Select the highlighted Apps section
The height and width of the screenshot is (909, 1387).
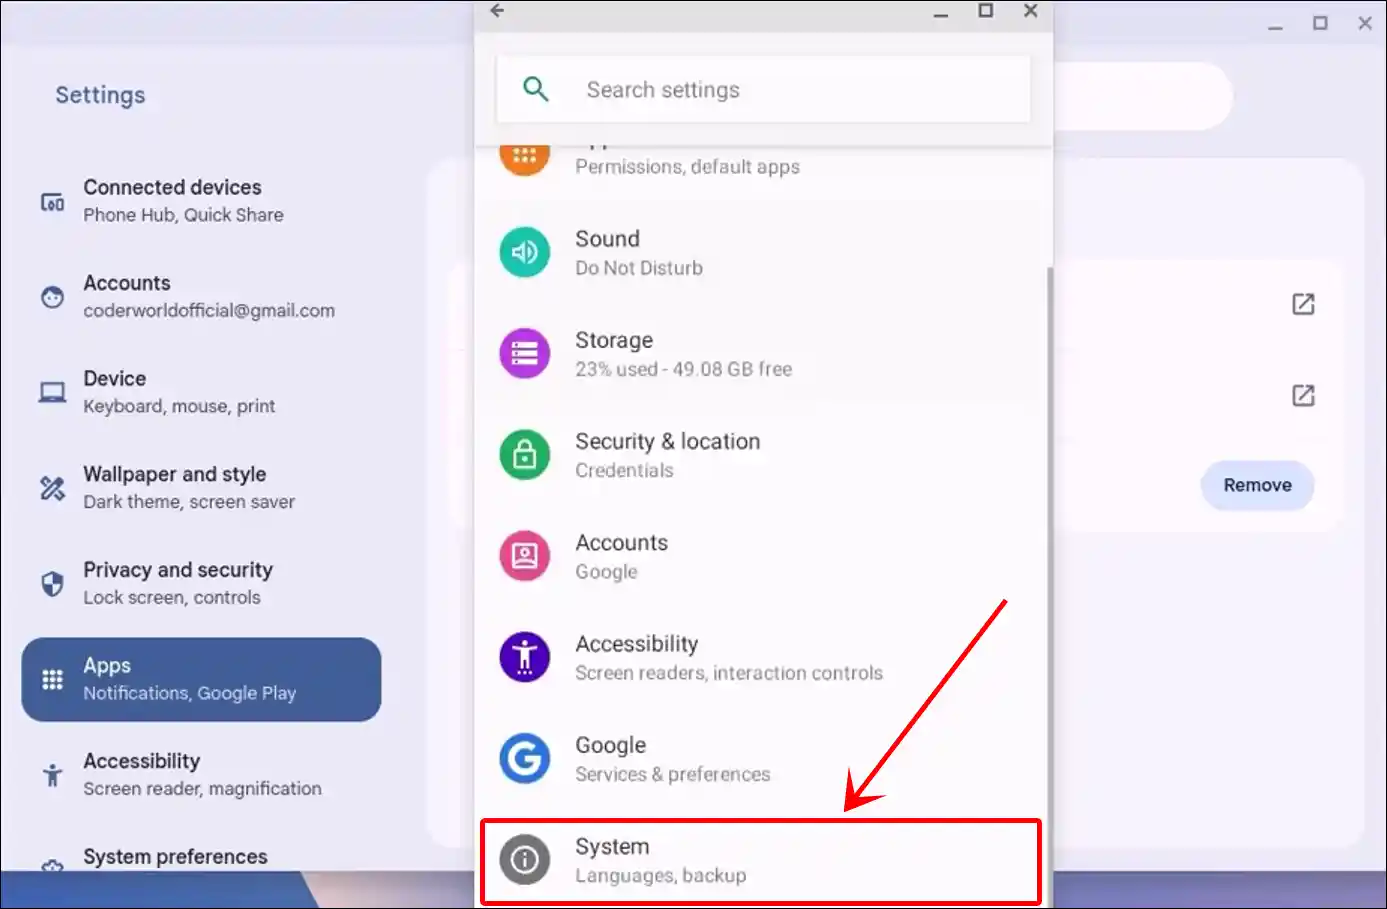pyautogui.click(x=201, y=679)
